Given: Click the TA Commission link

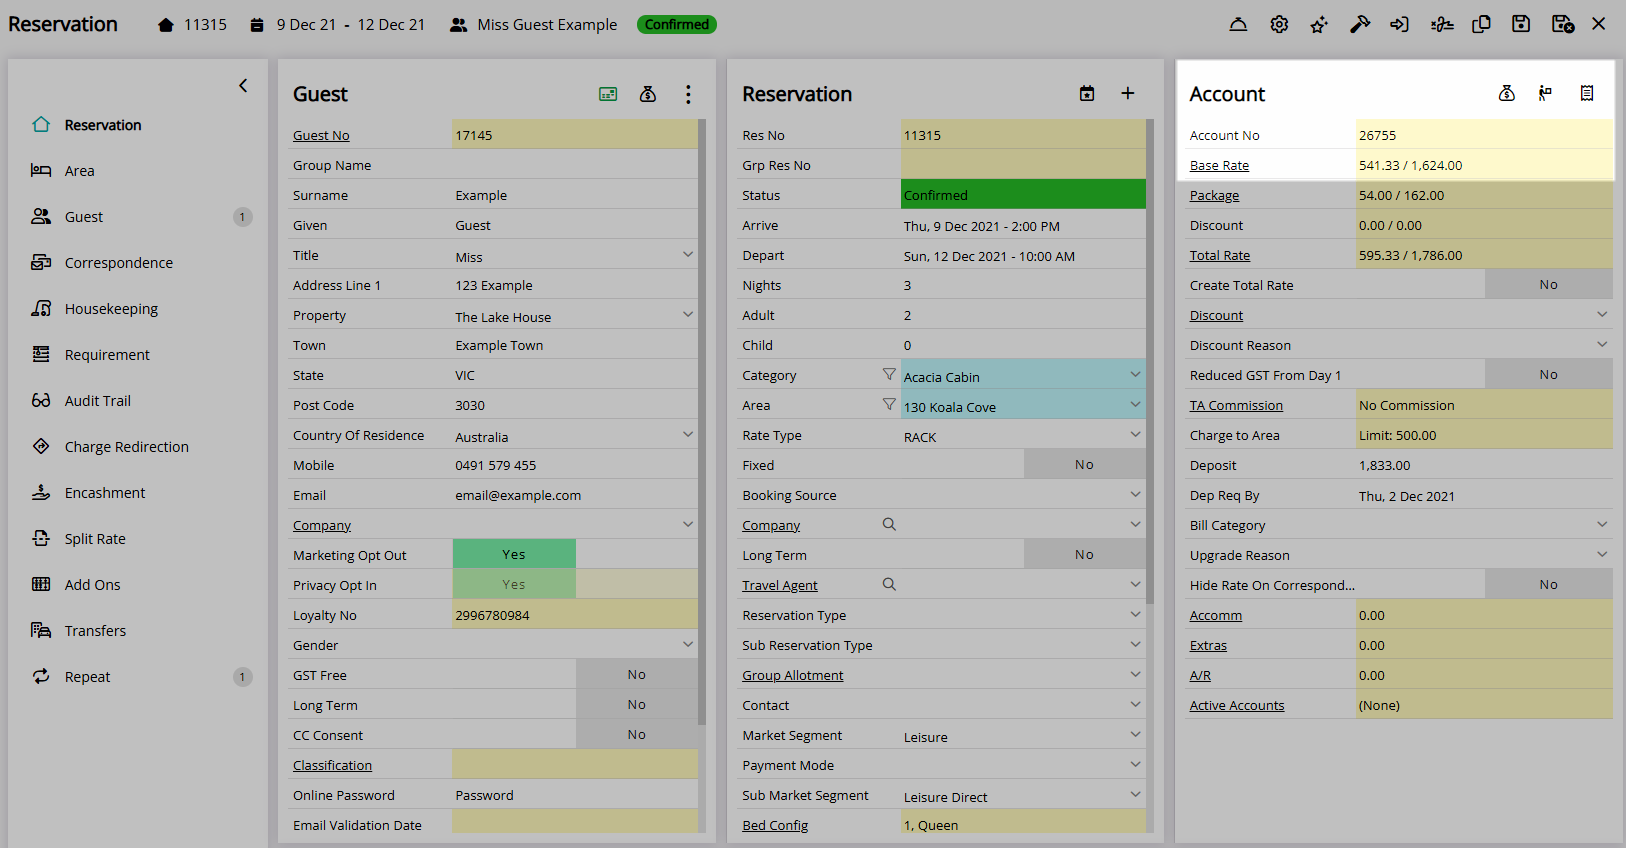Looking at the screenshot, I should (1236, 405).
